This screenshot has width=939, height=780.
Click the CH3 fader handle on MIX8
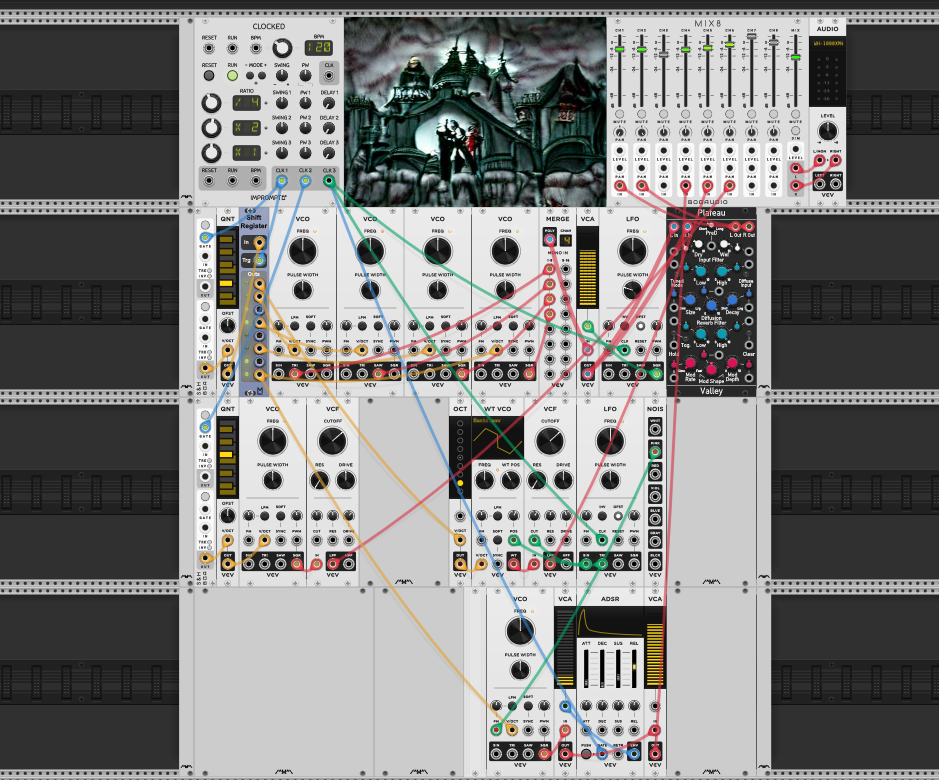pyautogui.click(x=664, y=55)
